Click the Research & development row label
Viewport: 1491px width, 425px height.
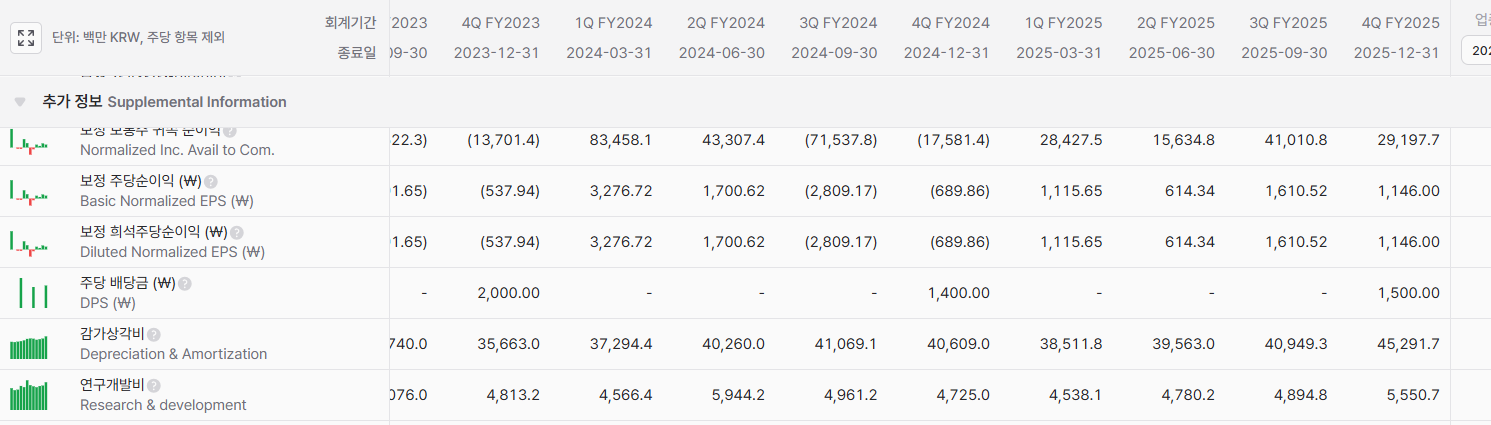pos(163,405)
